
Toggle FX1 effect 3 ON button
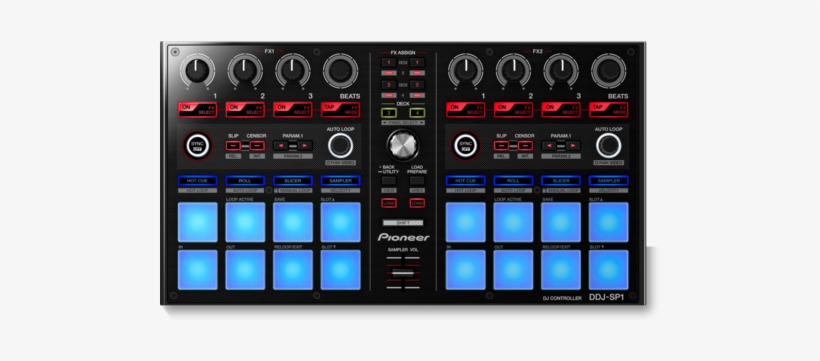(x=293, y=110)
